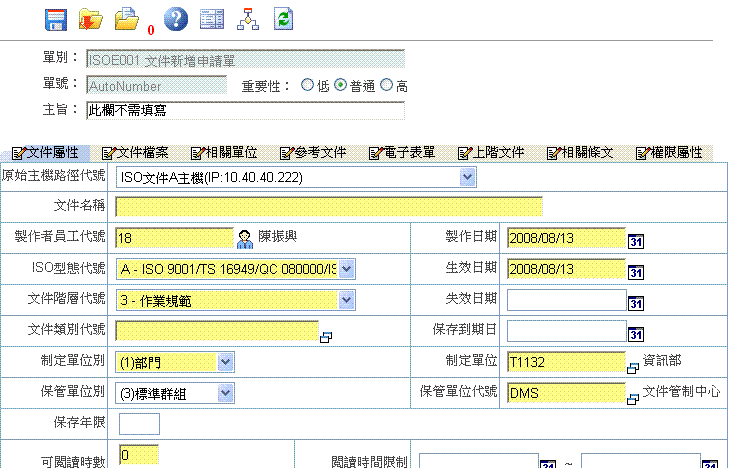Screen dimensions: 731x468
Task: Click the employee lookup person icon
Action: click(244, 238)
